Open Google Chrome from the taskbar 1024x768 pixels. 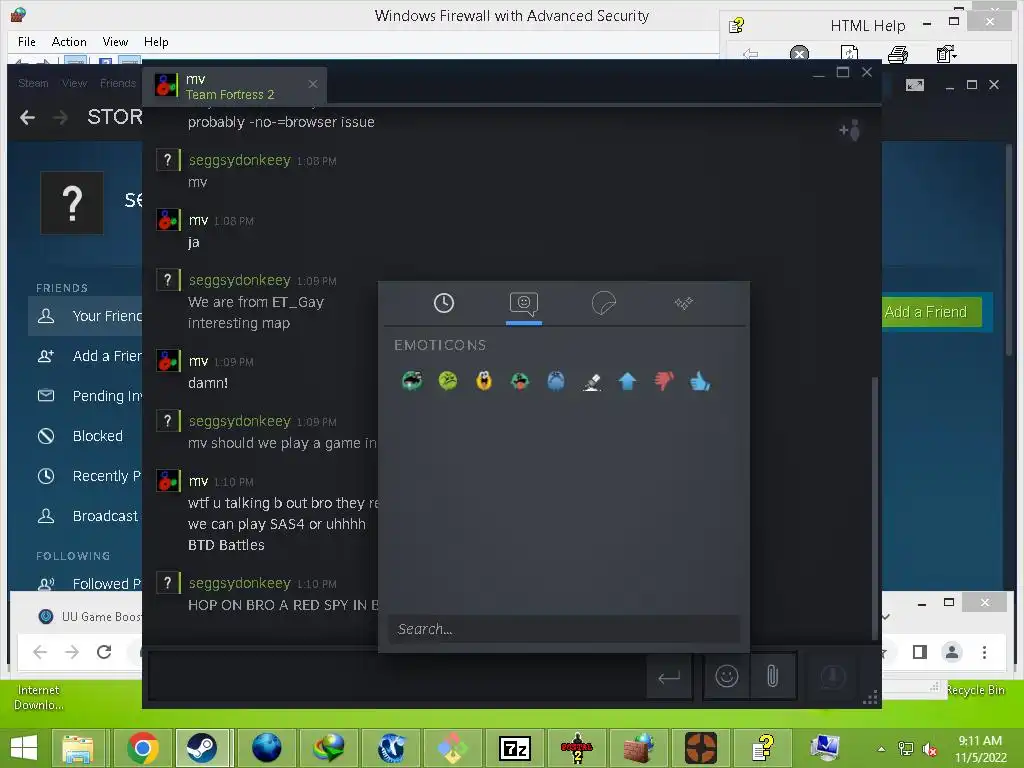143,748
